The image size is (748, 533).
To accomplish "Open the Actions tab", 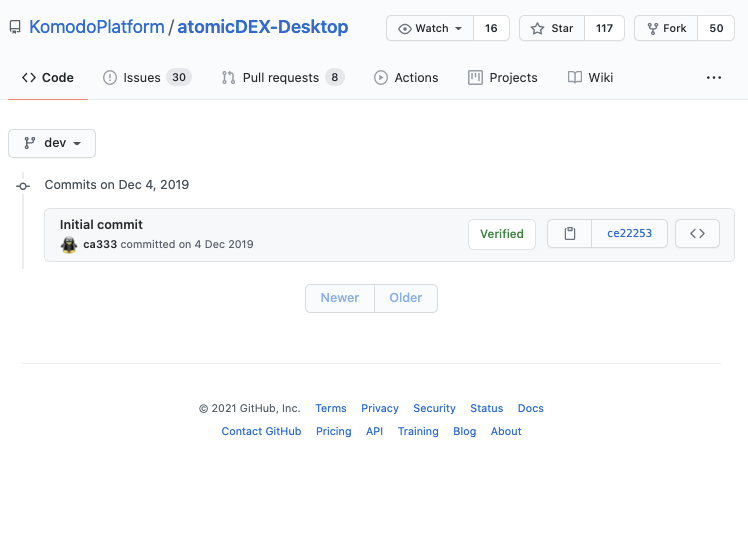I will click(x=406, y=77).
